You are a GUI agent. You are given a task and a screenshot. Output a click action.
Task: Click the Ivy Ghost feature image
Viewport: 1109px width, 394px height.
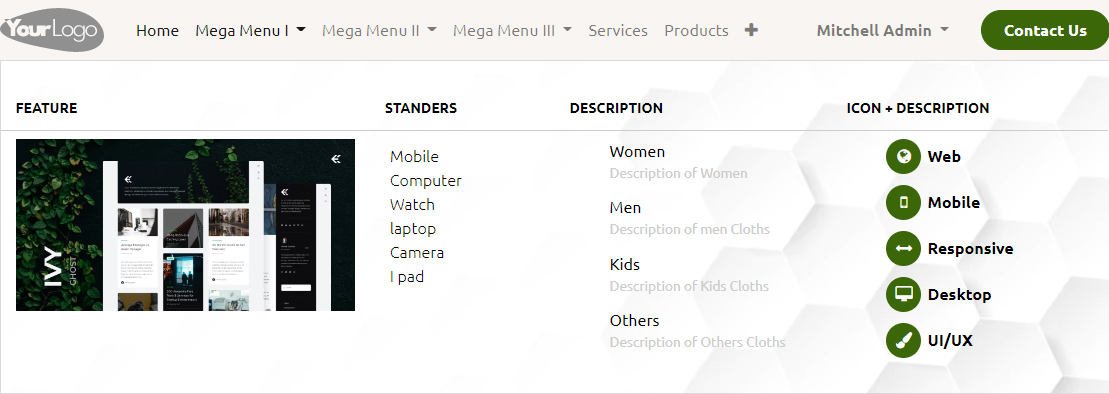(185, 225)
